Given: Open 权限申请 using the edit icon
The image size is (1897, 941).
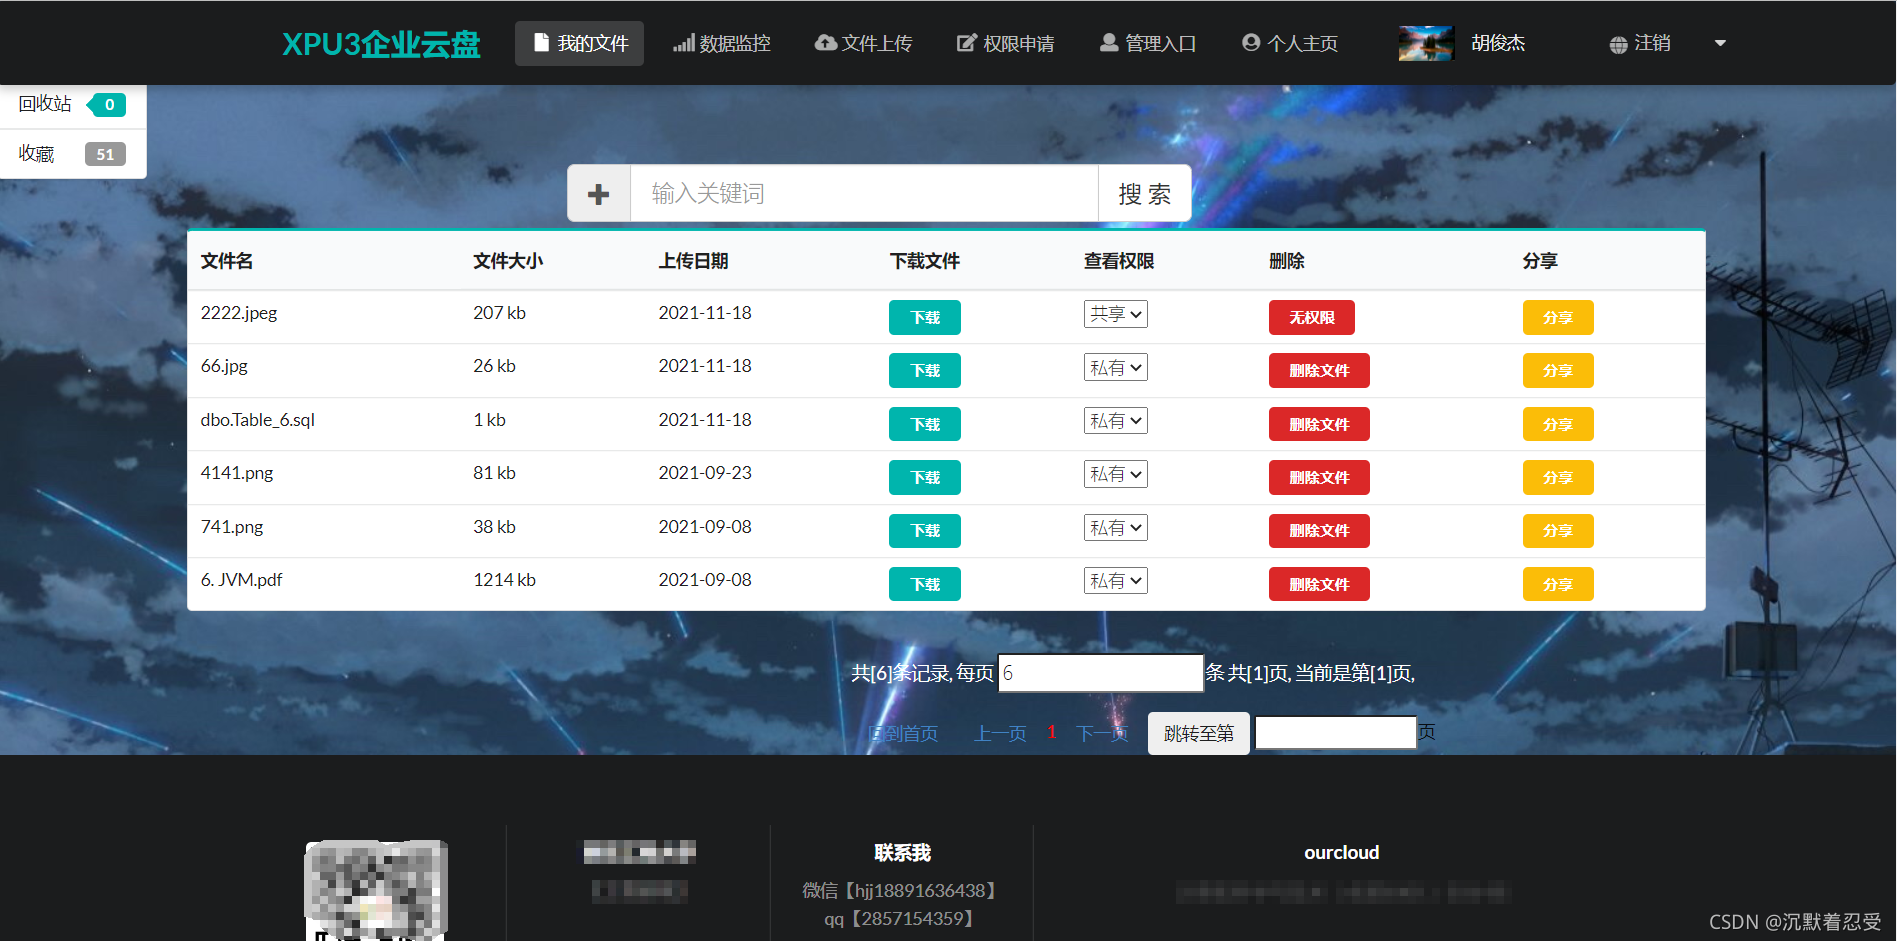Looking at the screenshot, I should (966, 43).
